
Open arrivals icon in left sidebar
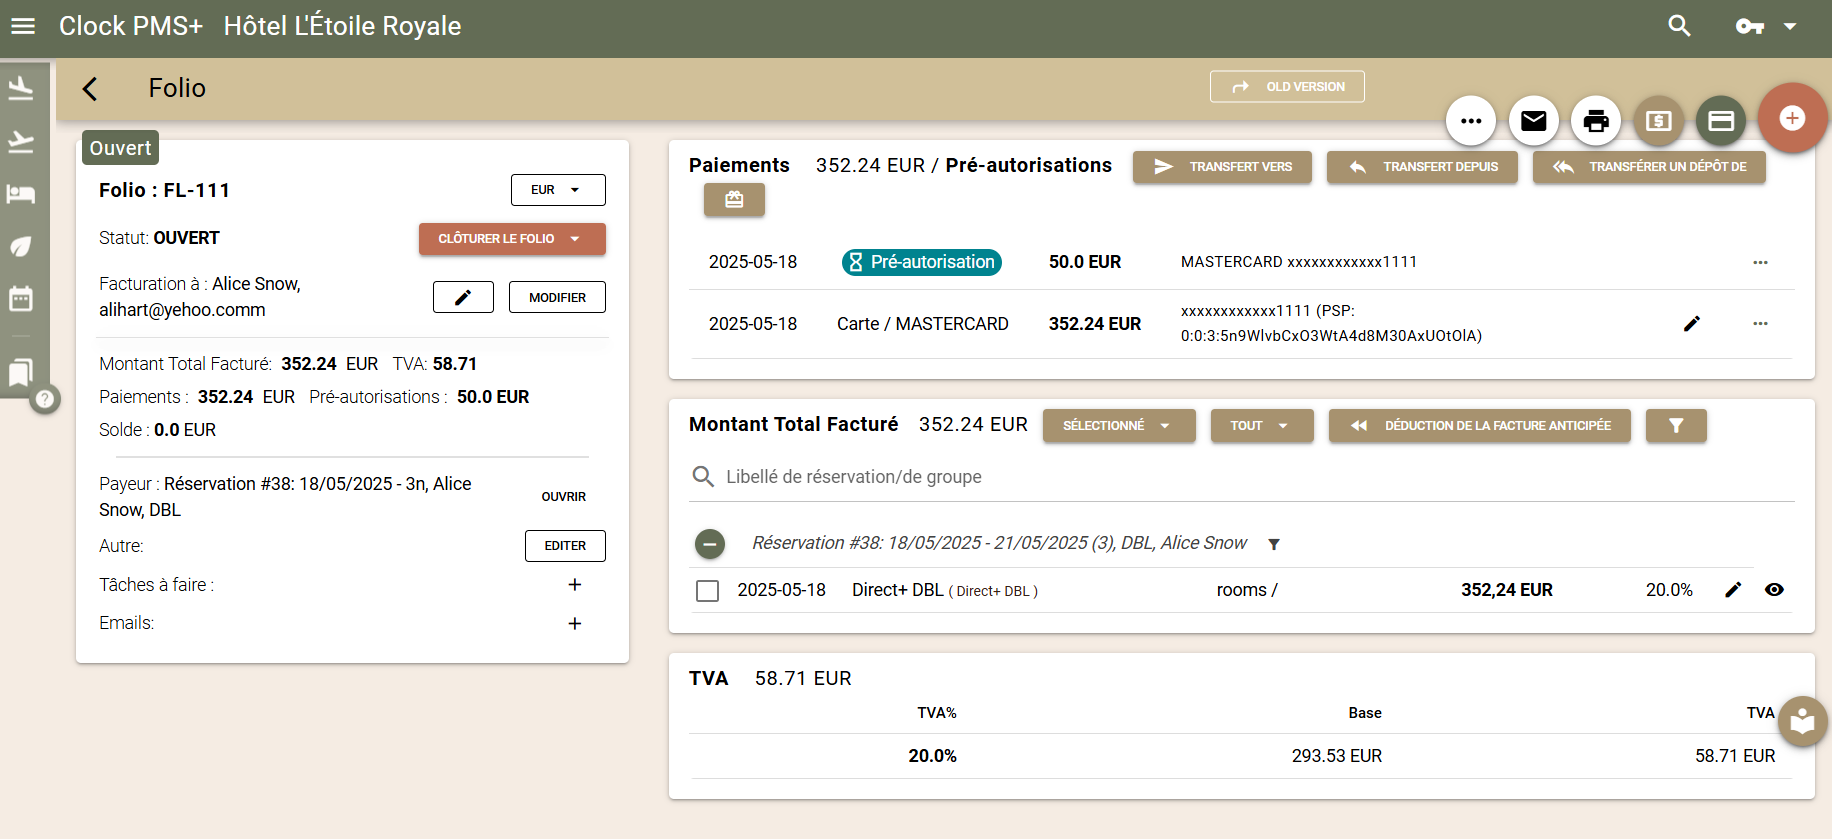(21, 89)
